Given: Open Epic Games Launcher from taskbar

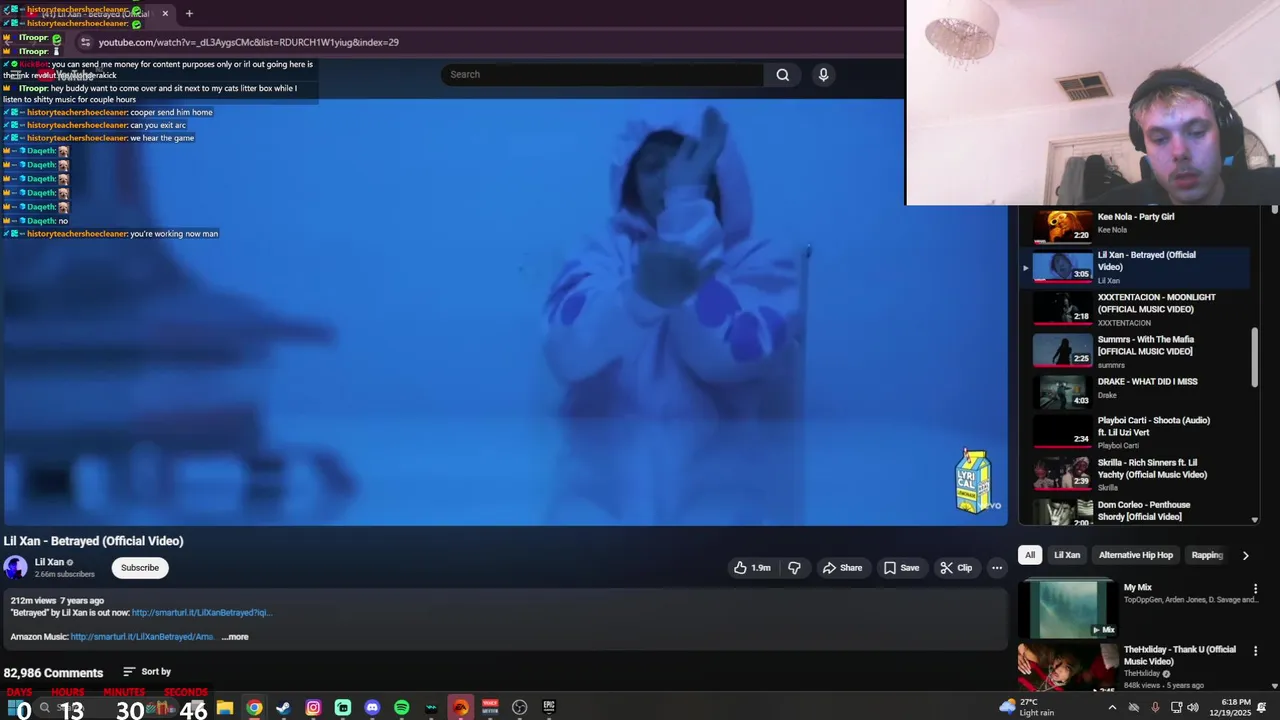Looking at the screenshot, I should tap(549, 708).
